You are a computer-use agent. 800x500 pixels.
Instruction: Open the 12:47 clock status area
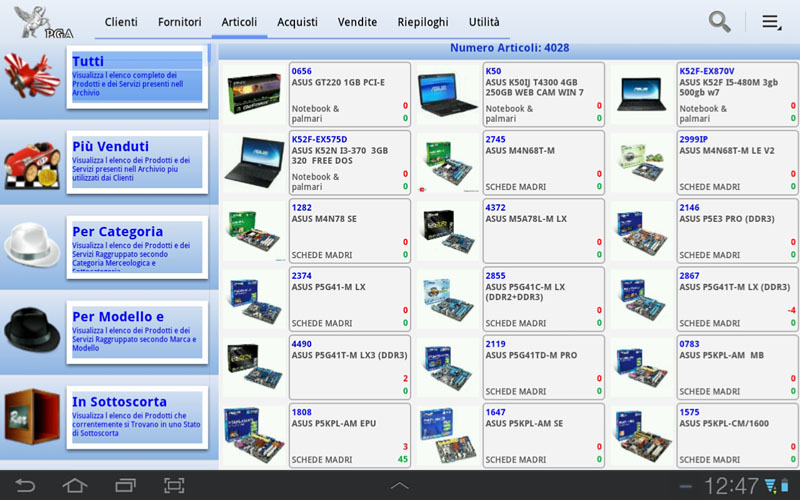[x=731, y=485]
